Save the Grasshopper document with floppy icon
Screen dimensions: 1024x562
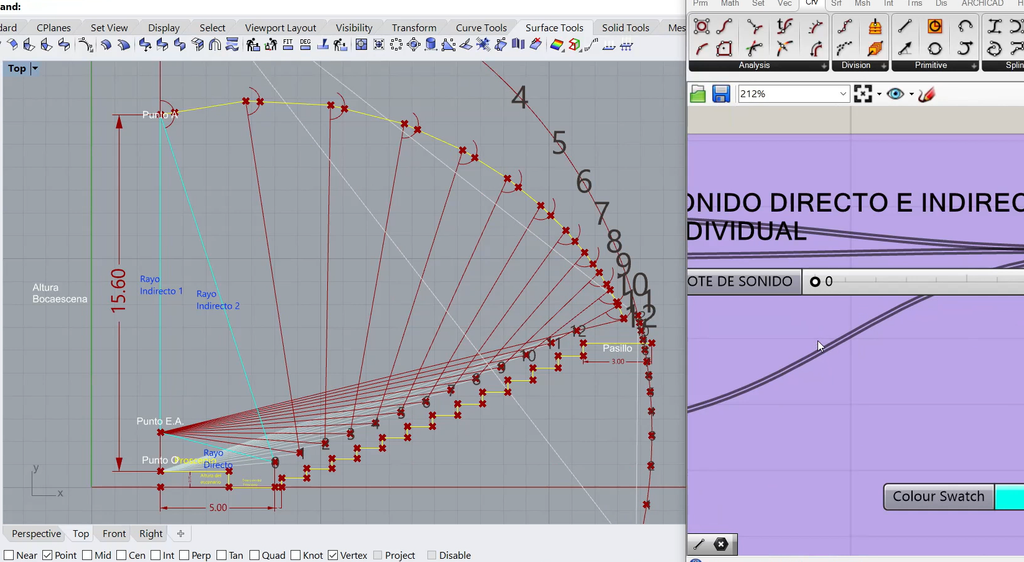(721, 94)
